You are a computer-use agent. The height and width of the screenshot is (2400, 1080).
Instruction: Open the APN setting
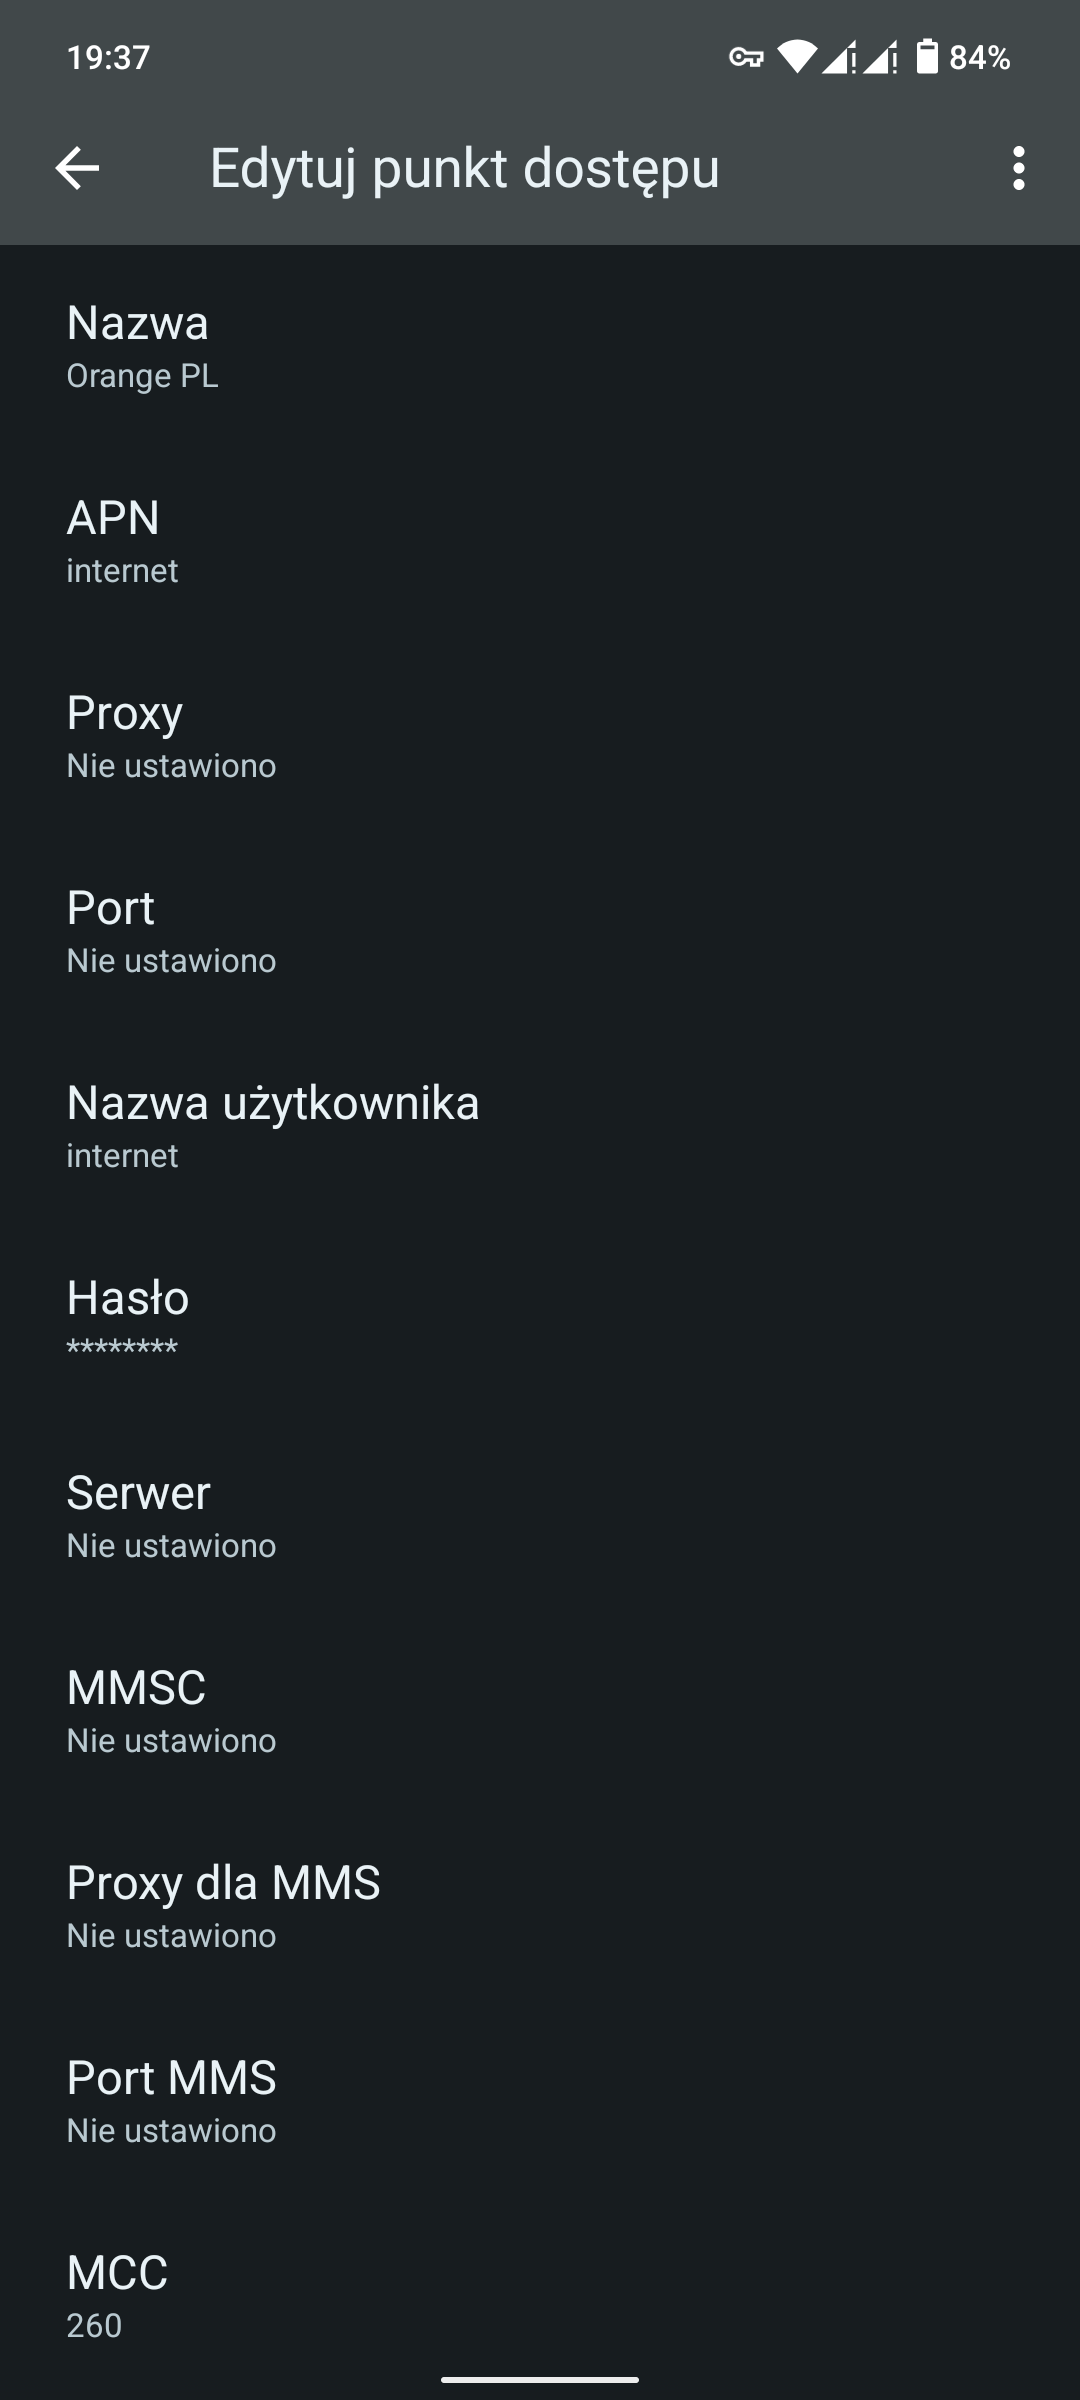click(x=540, y=540)
